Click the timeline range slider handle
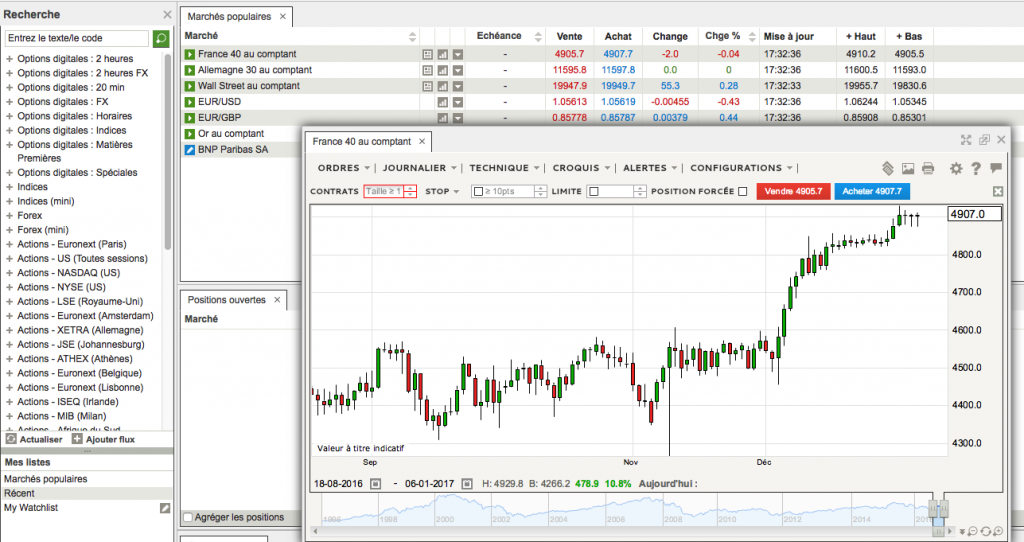The width and height of the screenshot is (1024, 542). 938,510
